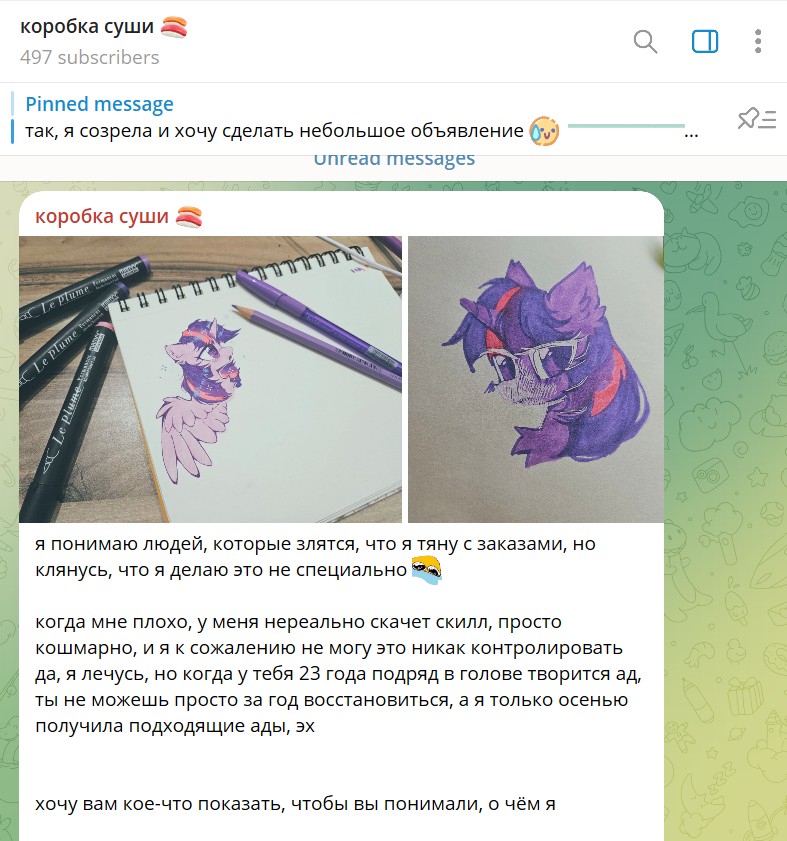Open the sketchbook pony photo

point(210,379)
